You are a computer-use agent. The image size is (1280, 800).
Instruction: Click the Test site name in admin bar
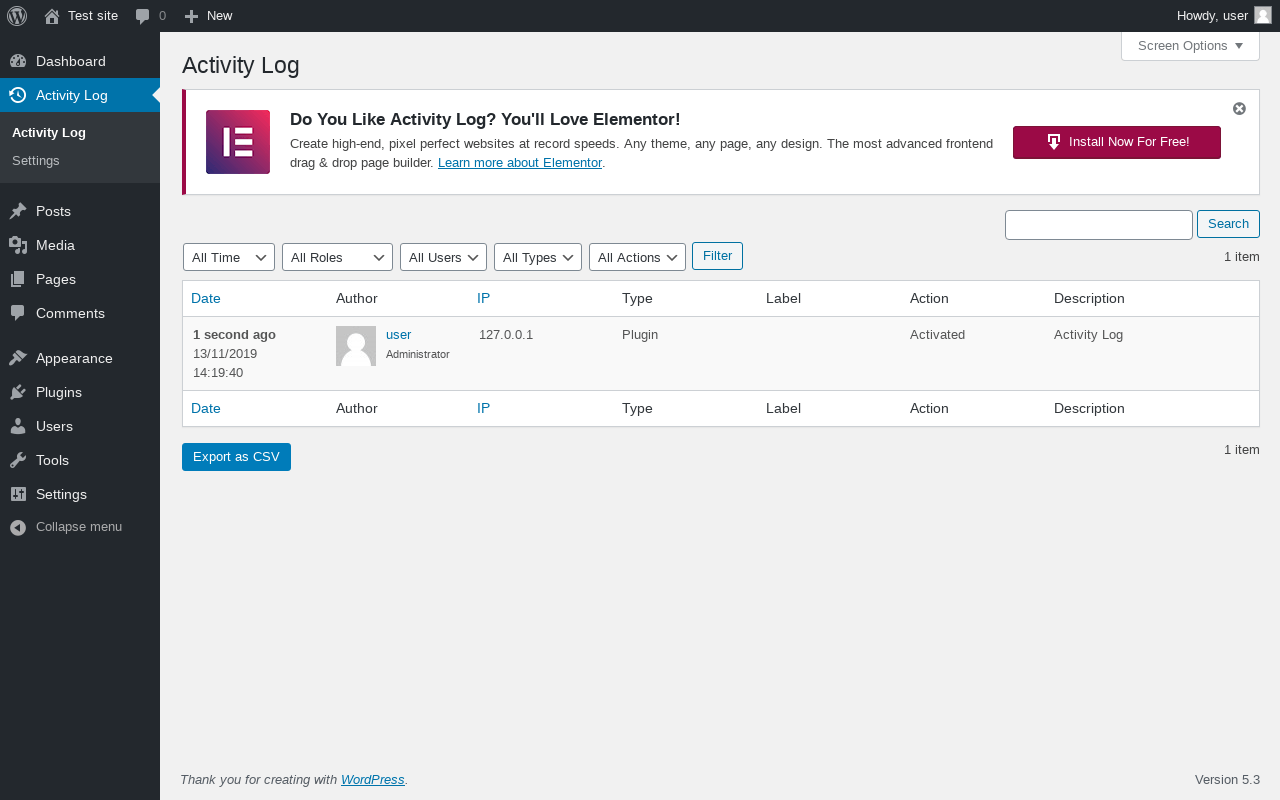point(93,16)
